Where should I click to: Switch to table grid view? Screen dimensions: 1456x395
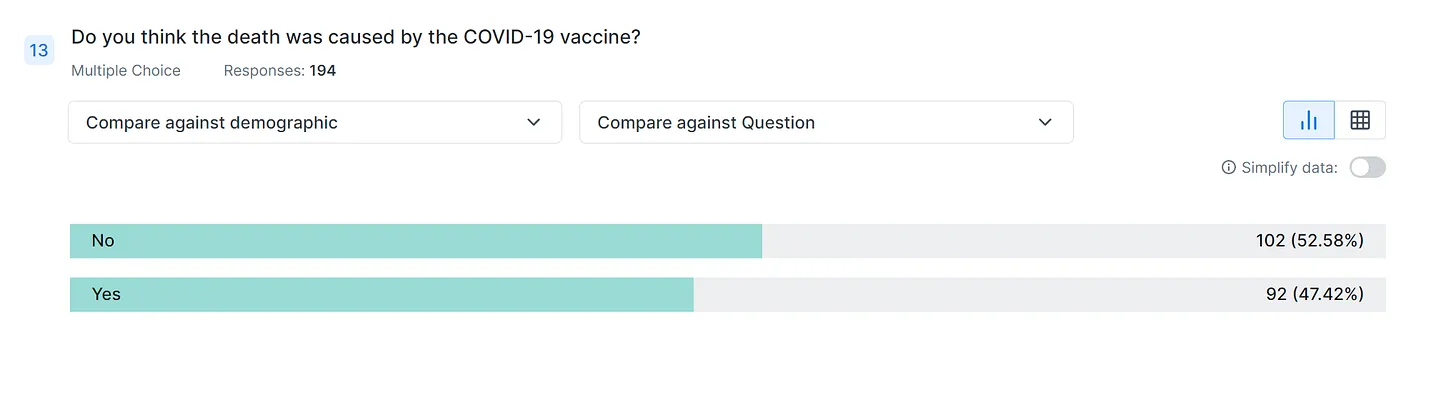click(1360, 120)
